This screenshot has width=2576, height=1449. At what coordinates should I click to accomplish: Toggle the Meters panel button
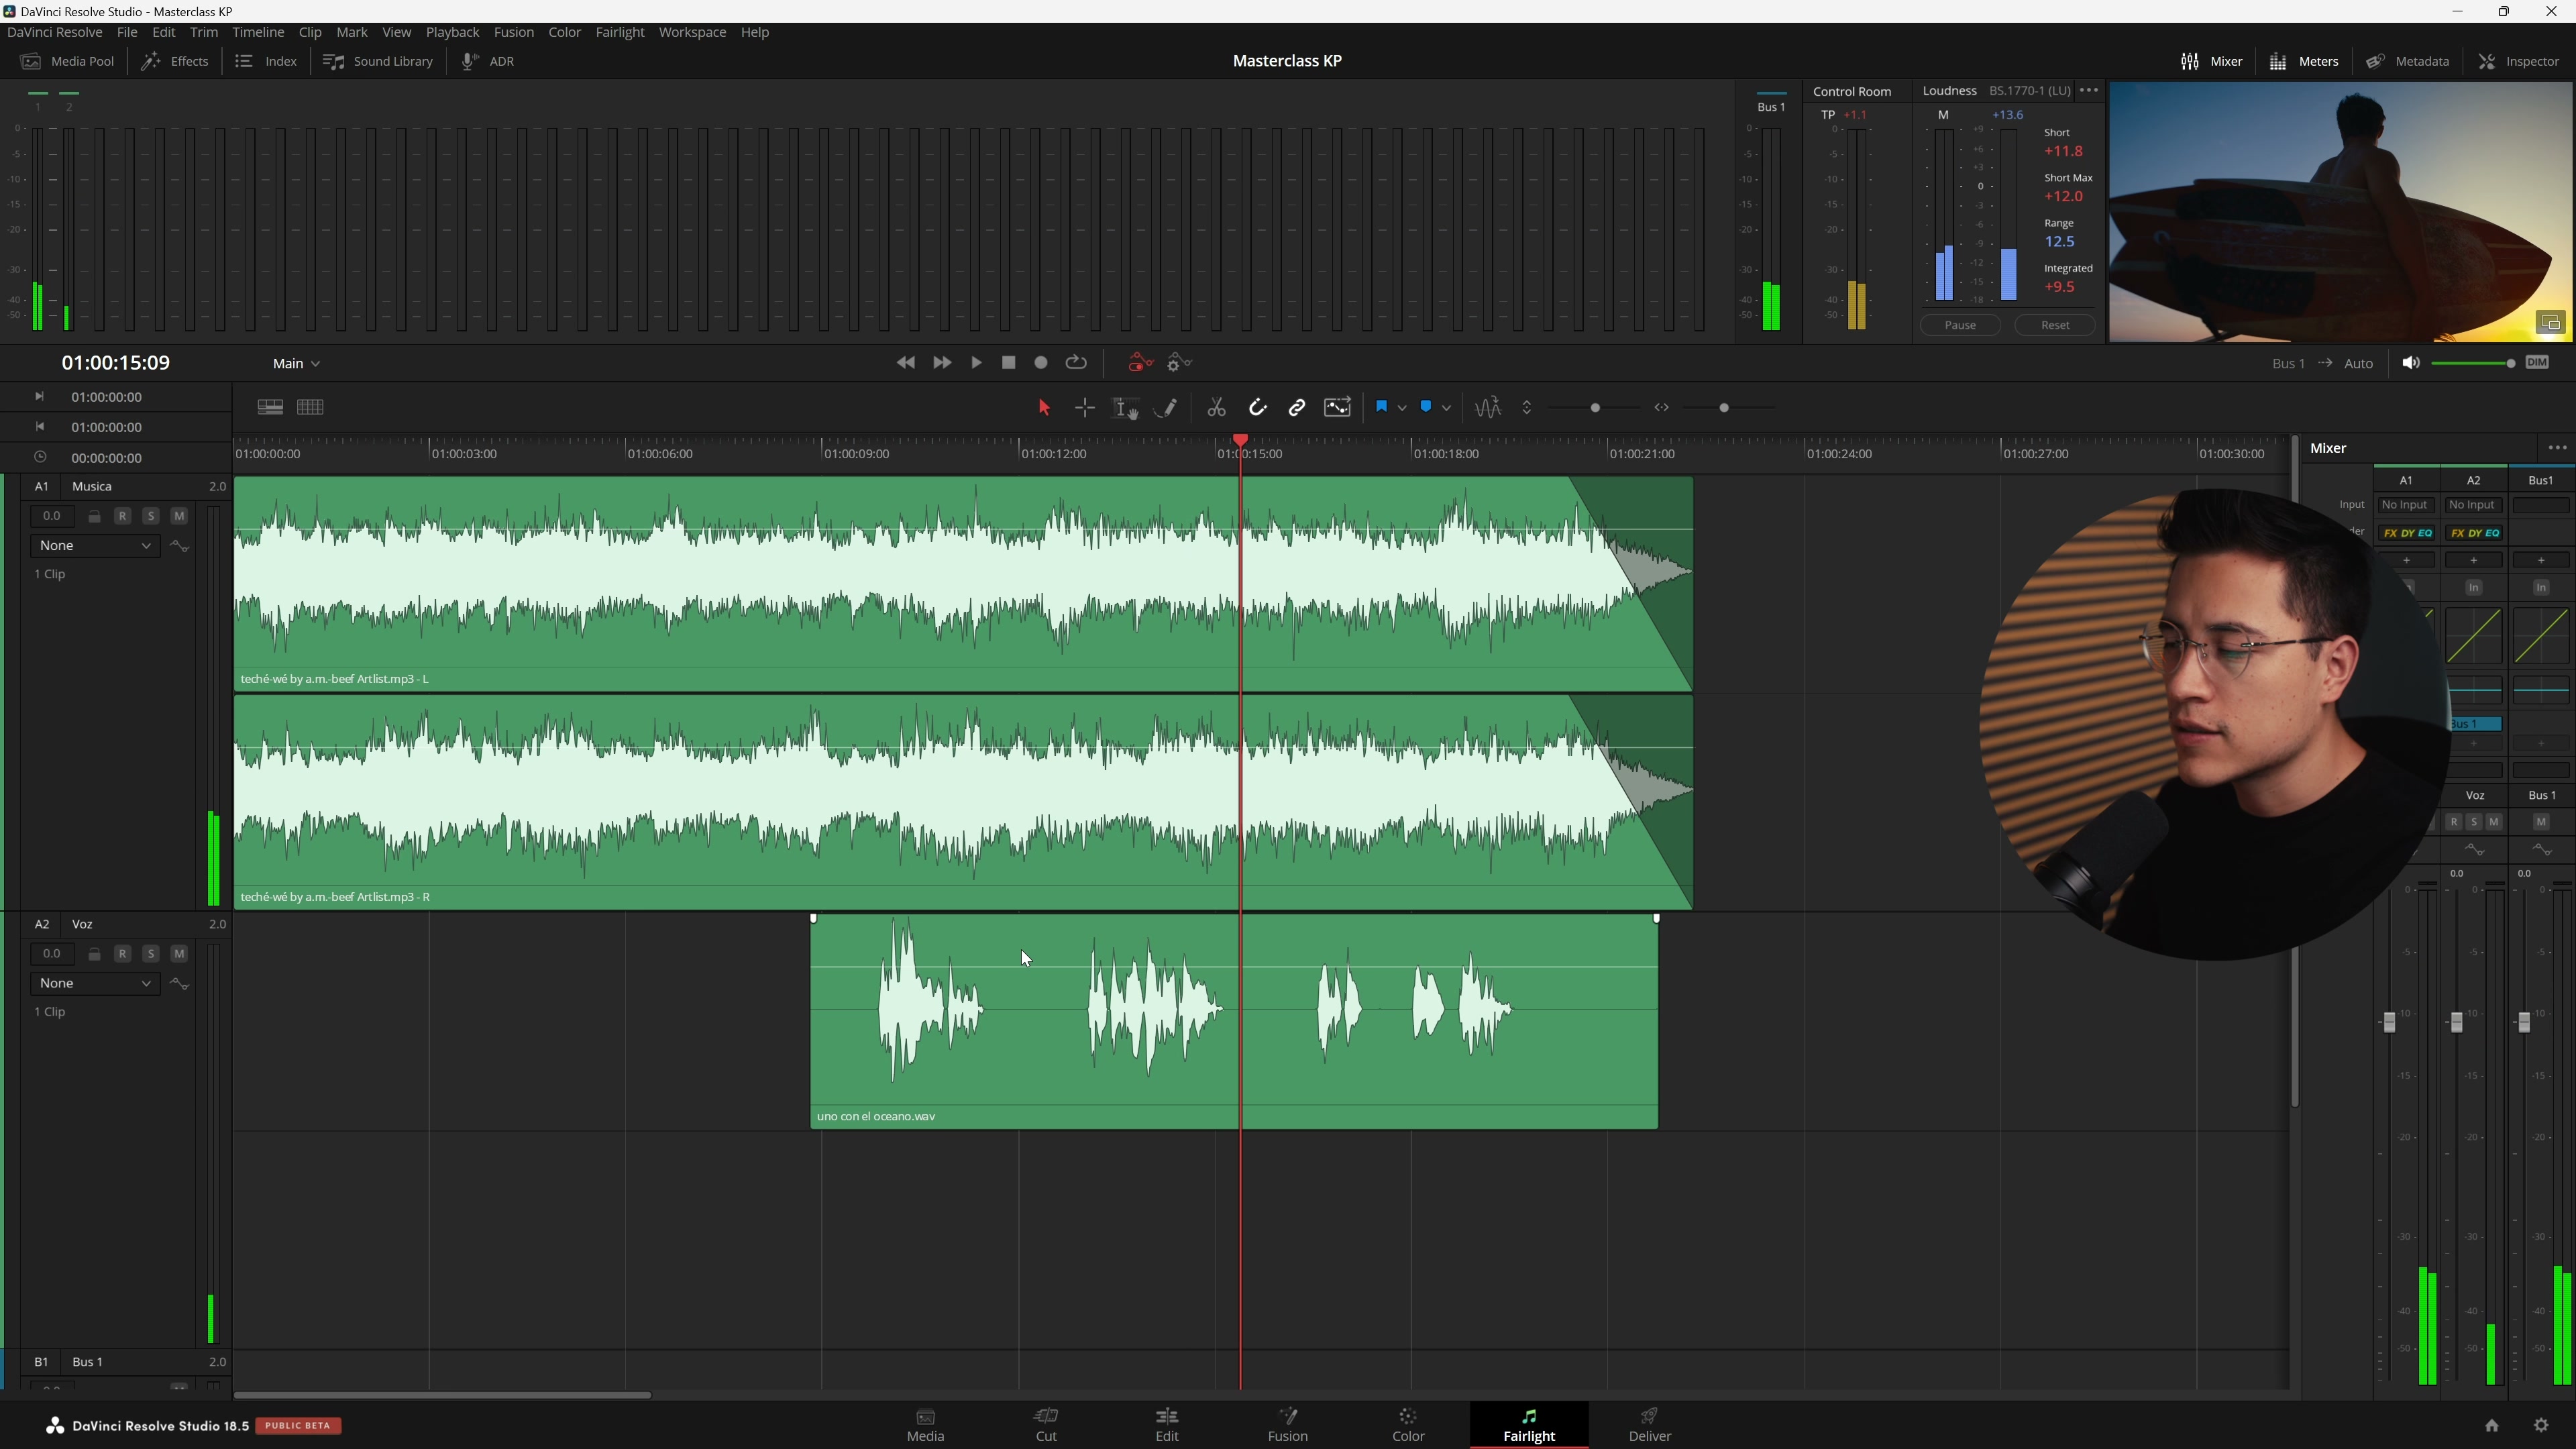pos(2304,61)
